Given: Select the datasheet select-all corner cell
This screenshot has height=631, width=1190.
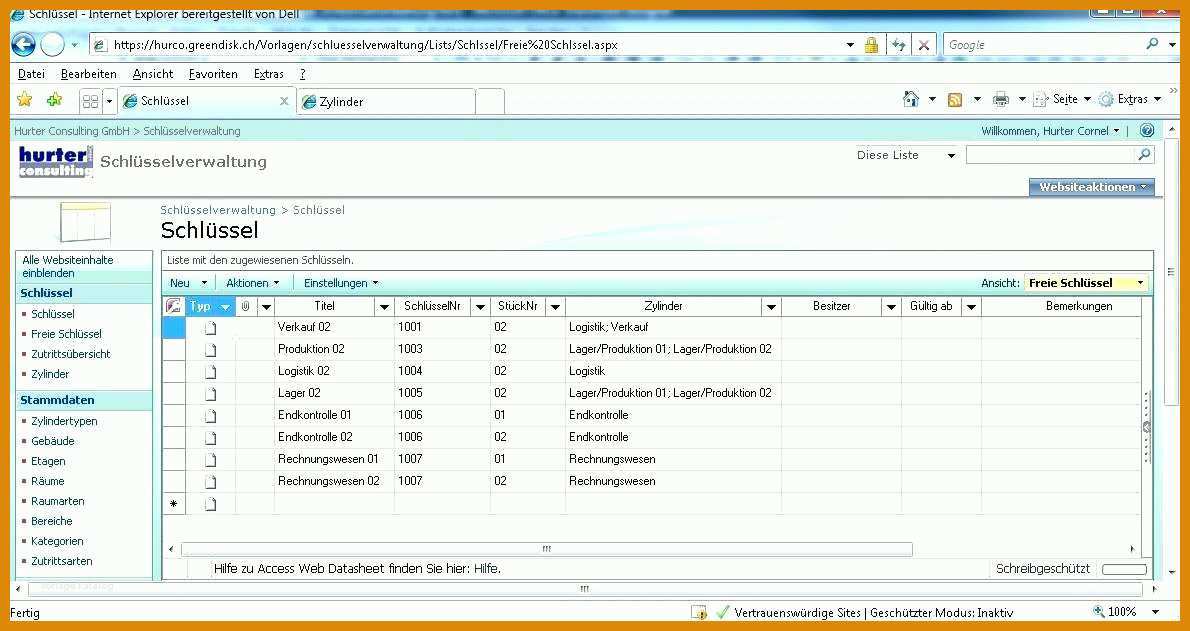Looking at the screenshot, I should (175, 306).
